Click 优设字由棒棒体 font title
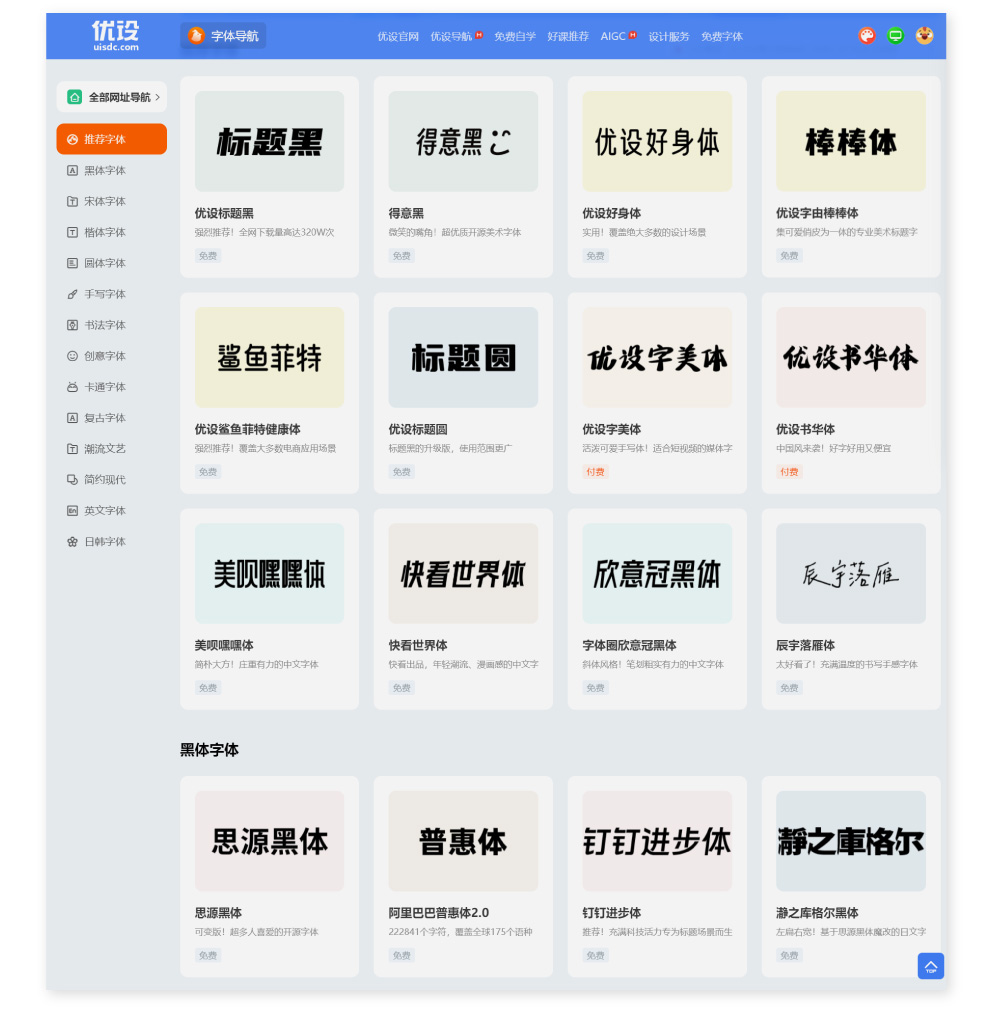The height and width of the screenshot is (1010, 1000). 817,213
